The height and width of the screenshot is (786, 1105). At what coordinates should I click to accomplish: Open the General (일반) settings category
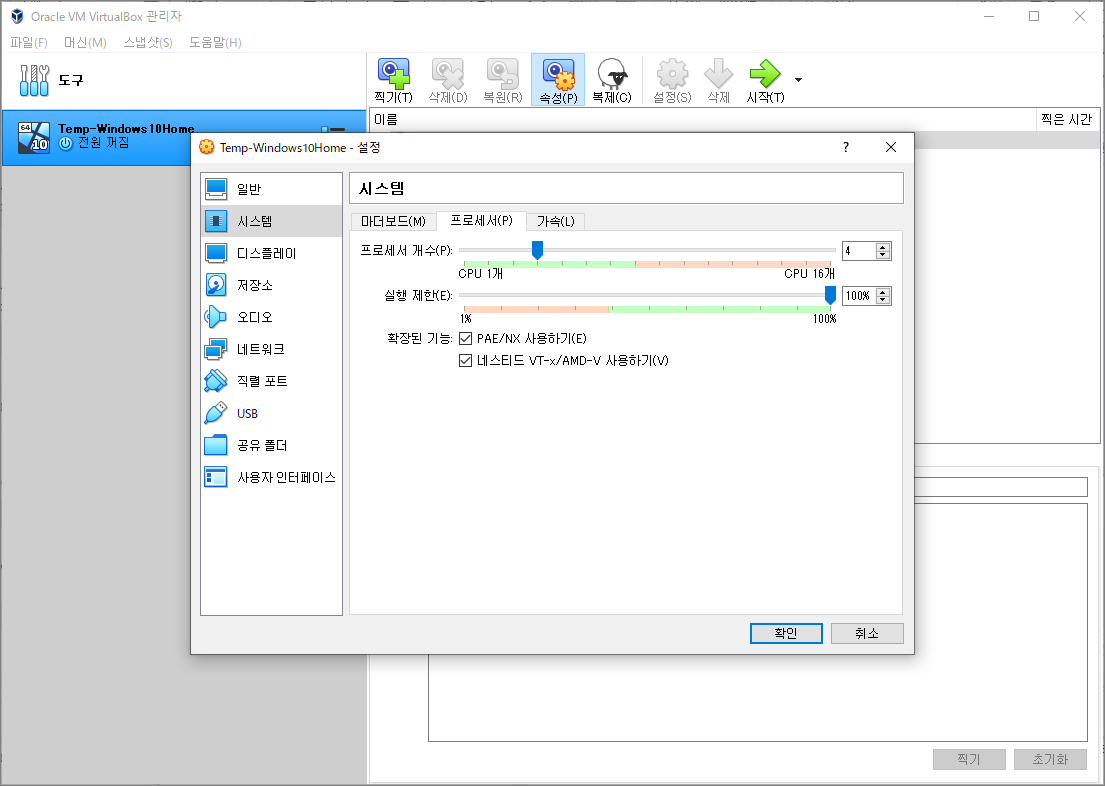[x=271, y=189]
